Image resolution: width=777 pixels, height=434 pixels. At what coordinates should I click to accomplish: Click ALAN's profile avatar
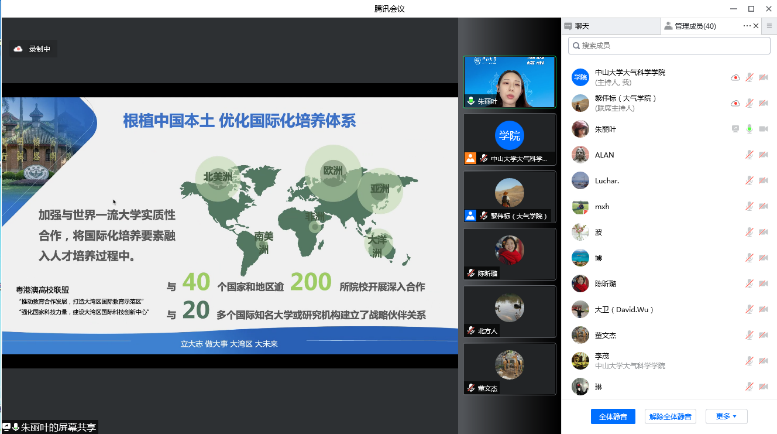(579, 155)
